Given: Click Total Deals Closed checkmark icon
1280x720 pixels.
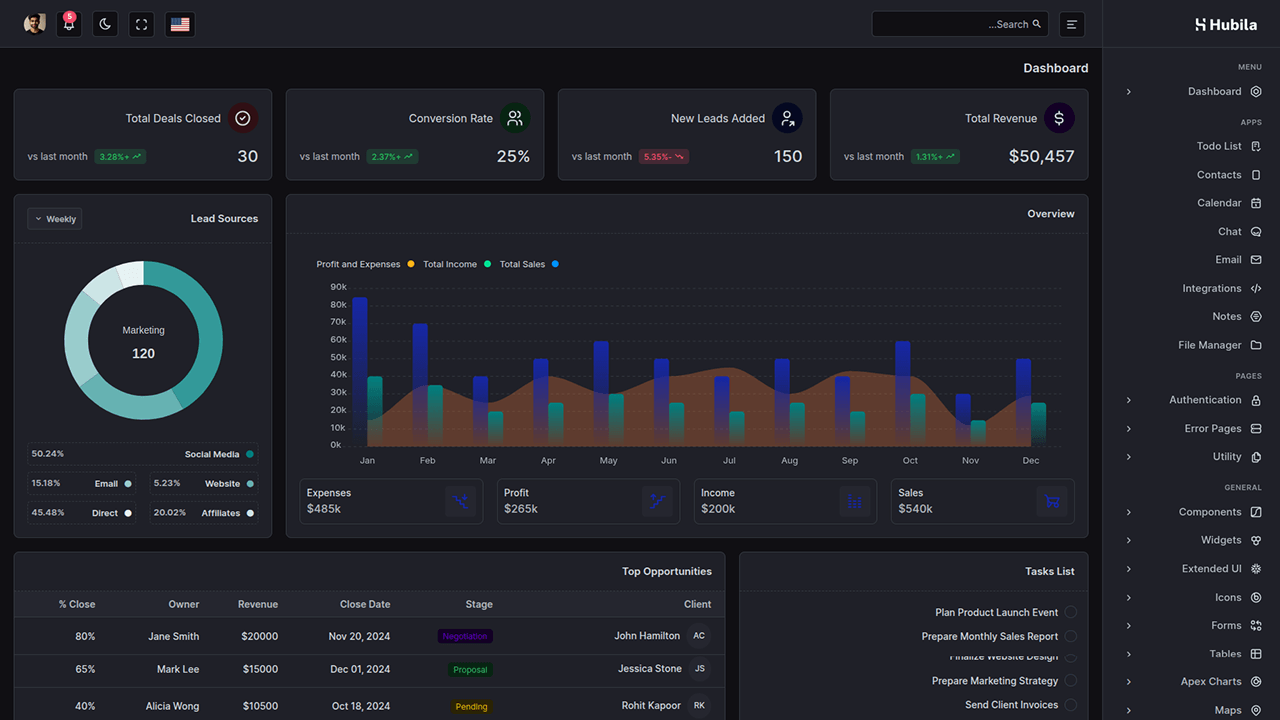Looking at the screenshot, I should (243, 118).
